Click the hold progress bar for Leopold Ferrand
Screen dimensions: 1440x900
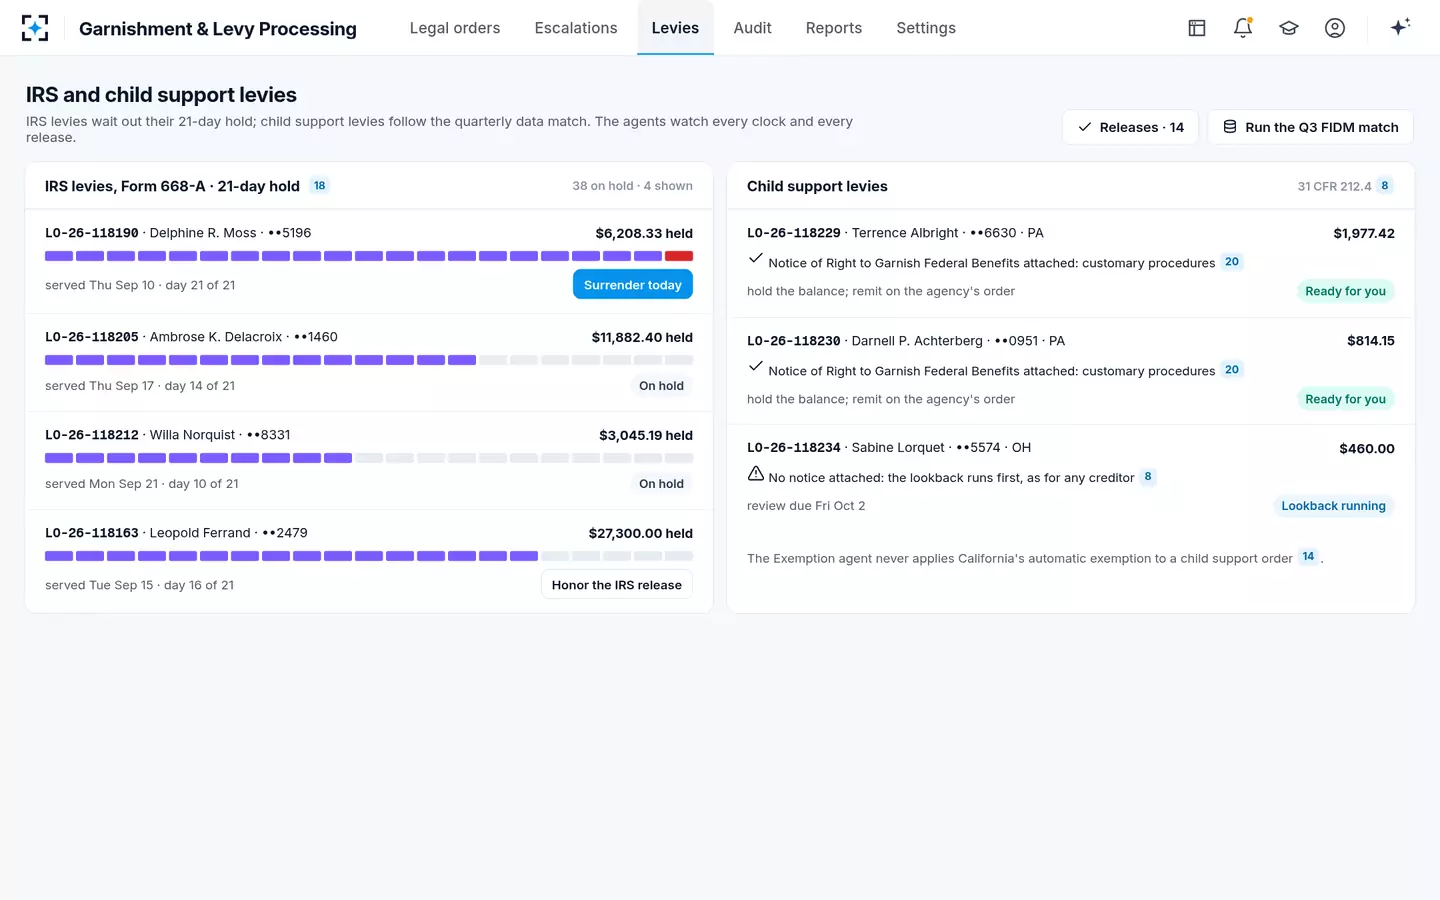[369, 556]
